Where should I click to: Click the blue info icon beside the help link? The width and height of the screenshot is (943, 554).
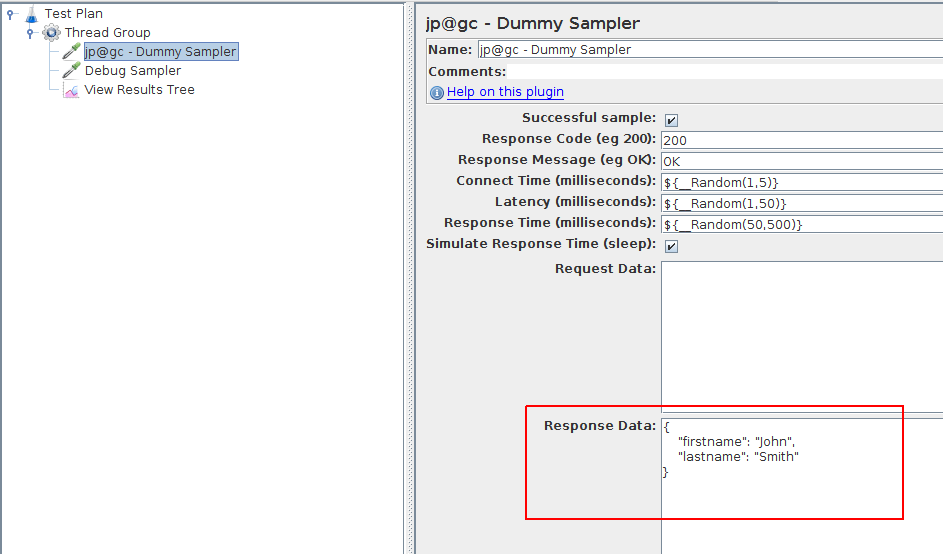click(x=437, y=93)
